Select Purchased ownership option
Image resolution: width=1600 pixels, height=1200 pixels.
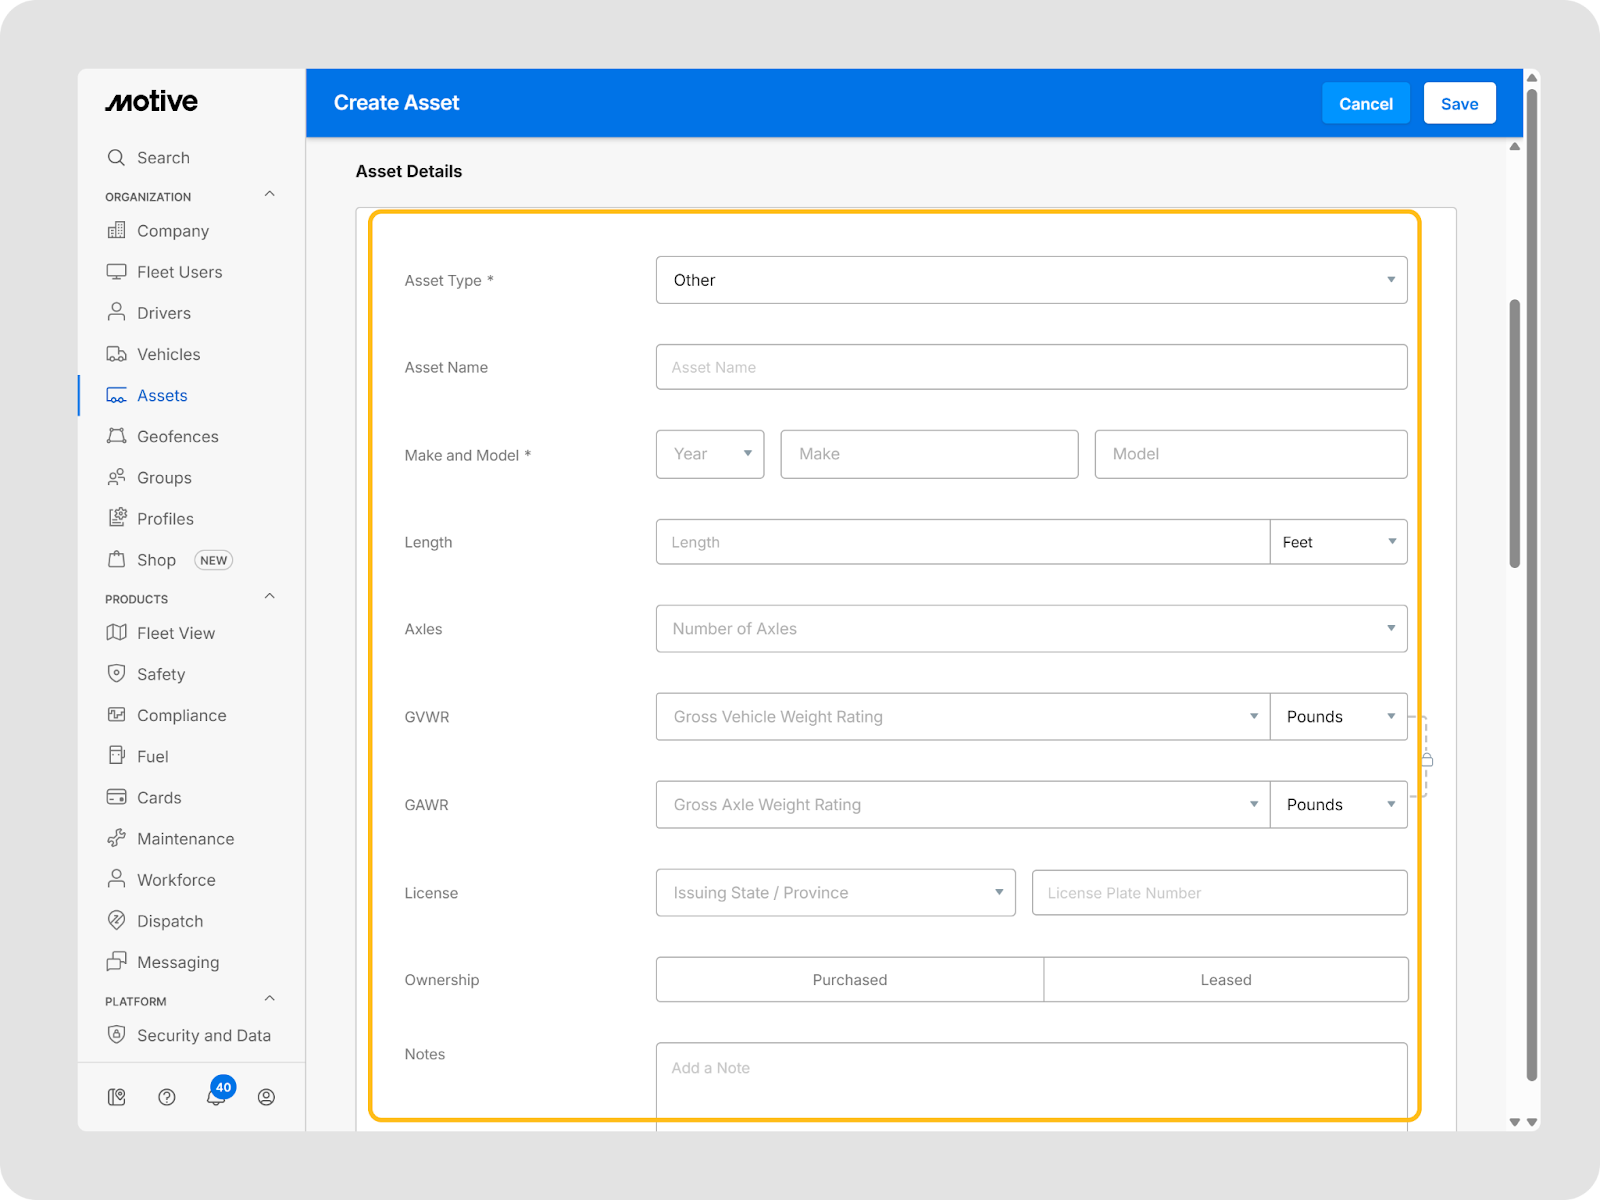[849, 980]
